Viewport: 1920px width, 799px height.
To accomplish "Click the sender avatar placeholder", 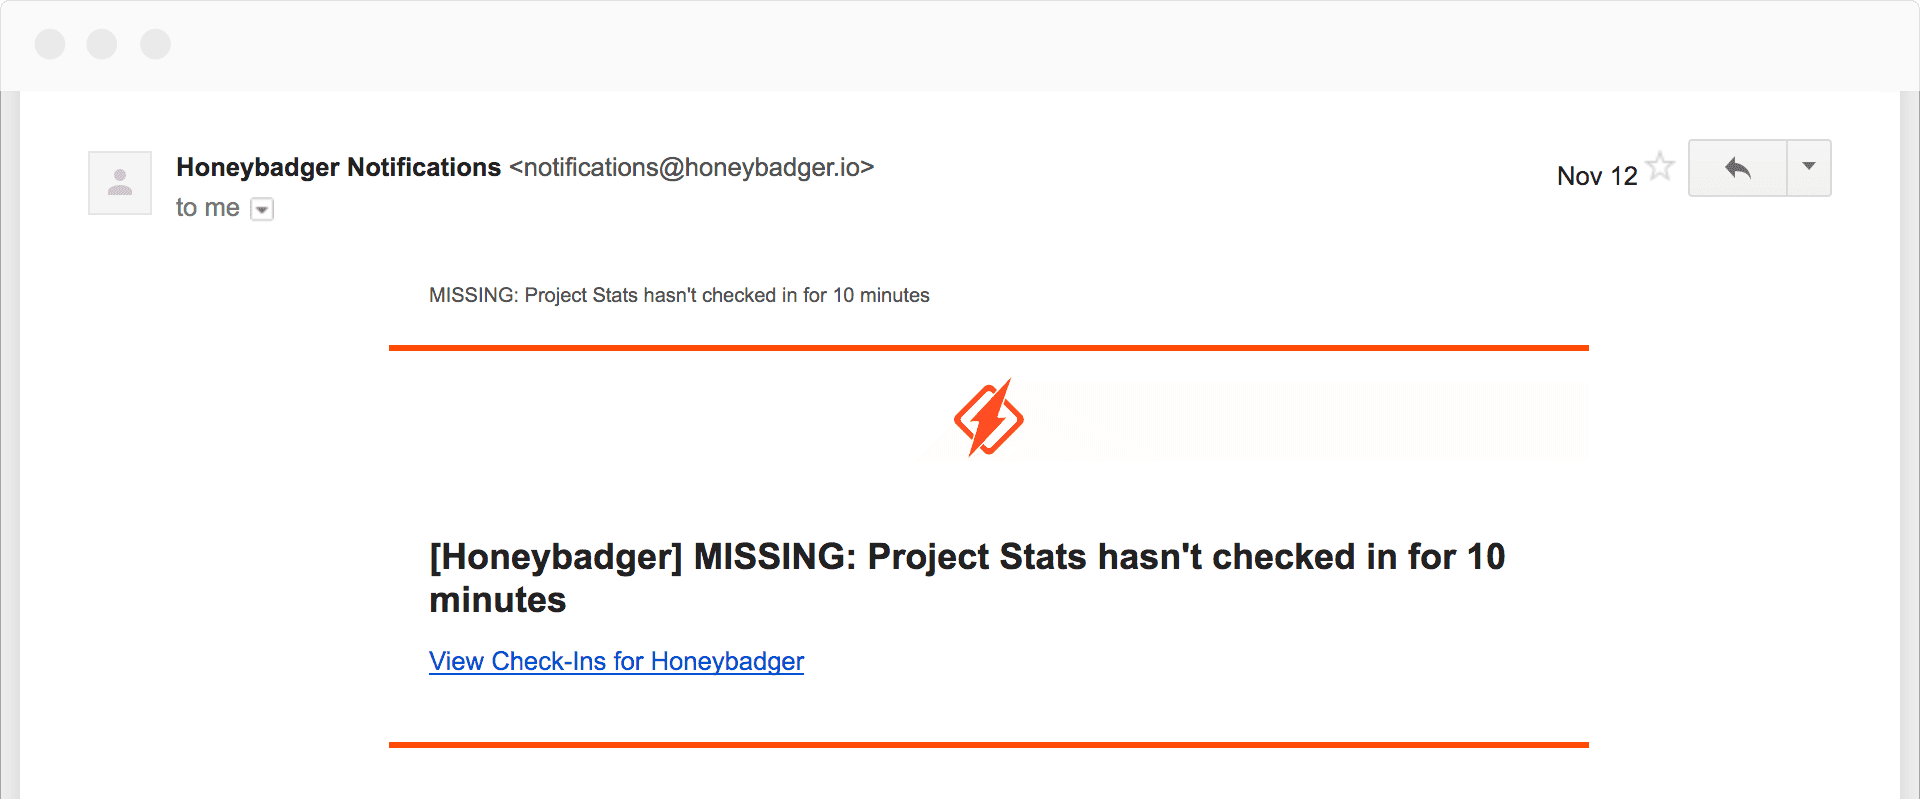I will click(x=120, y=183).
